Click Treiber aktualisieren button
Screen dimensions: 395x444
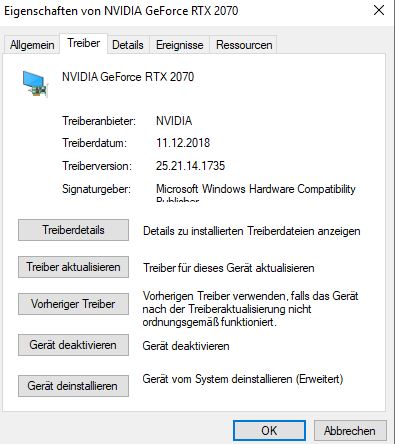(x=73, y=267)
